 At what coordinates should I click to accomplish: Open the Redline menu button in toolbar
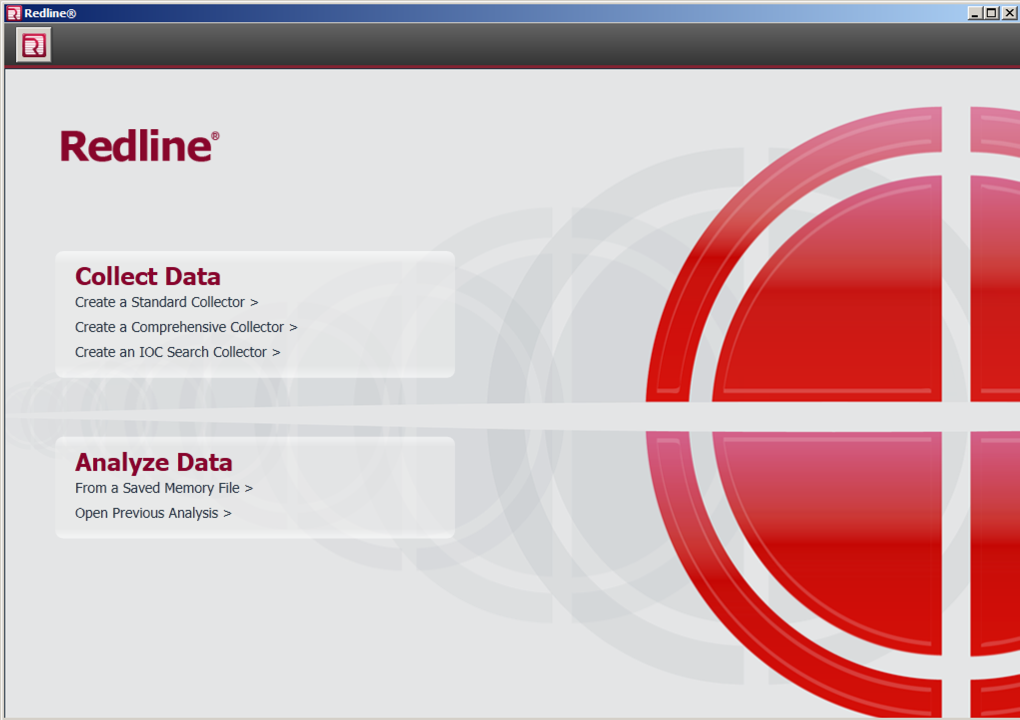(x=33, y=46)
